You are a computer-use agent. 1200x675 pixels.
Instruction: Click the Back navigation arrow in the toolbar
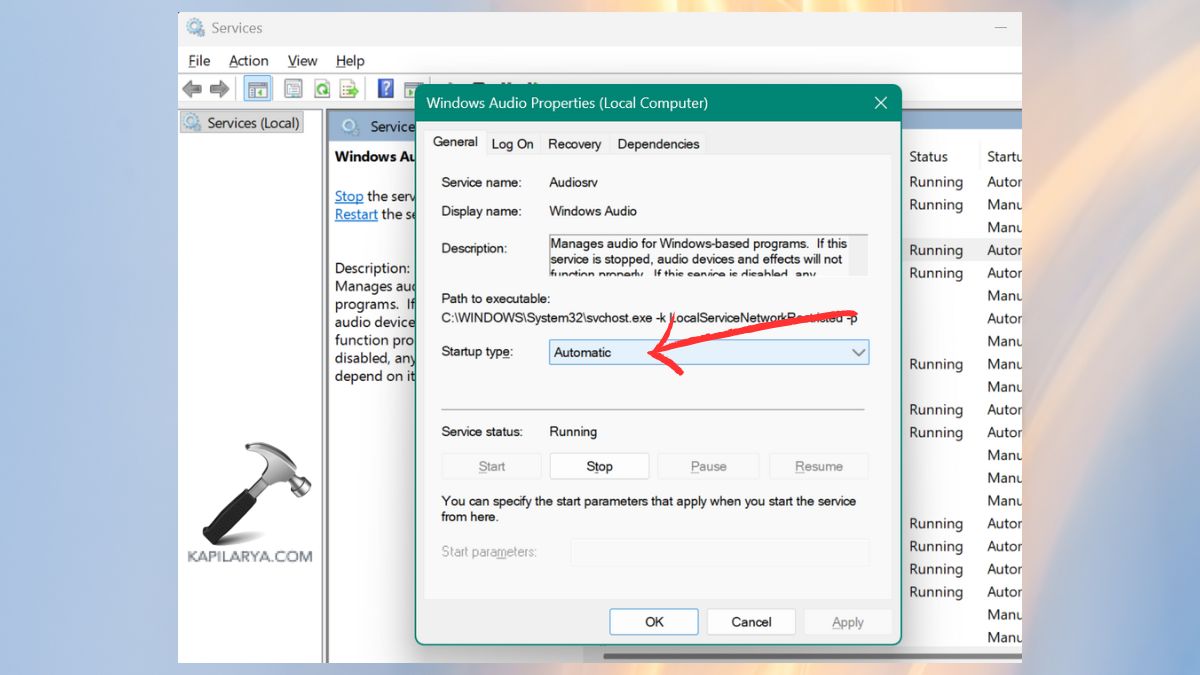(191, 88)
